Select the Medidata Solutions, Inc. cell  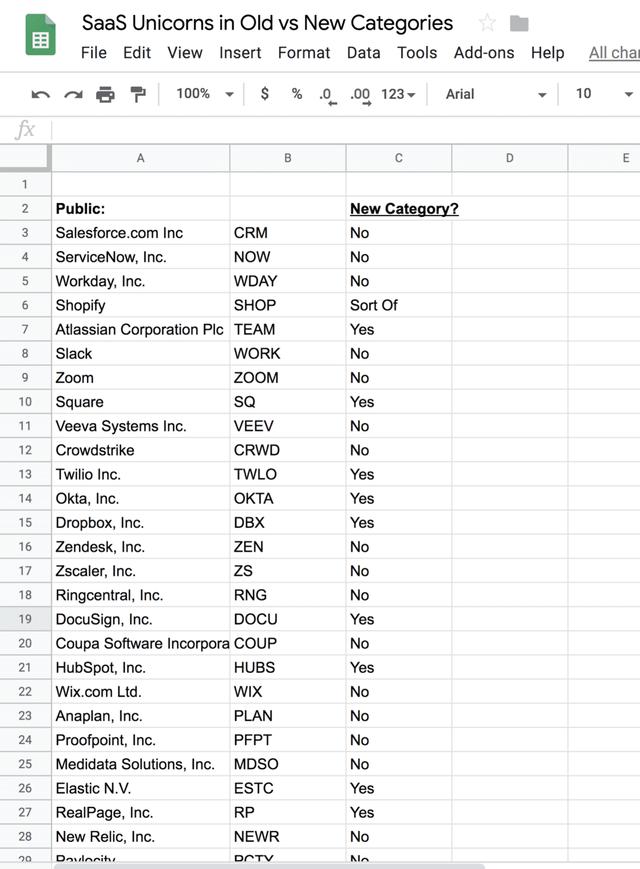[141, 764]
